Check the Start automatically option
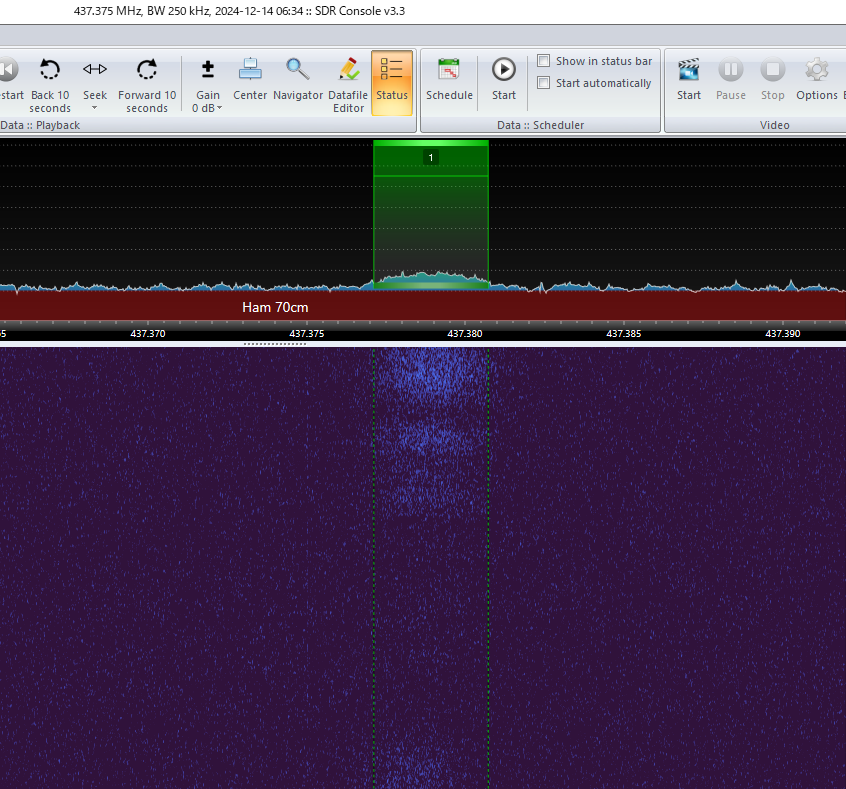The image size is (846, 789). pos(543,82)
